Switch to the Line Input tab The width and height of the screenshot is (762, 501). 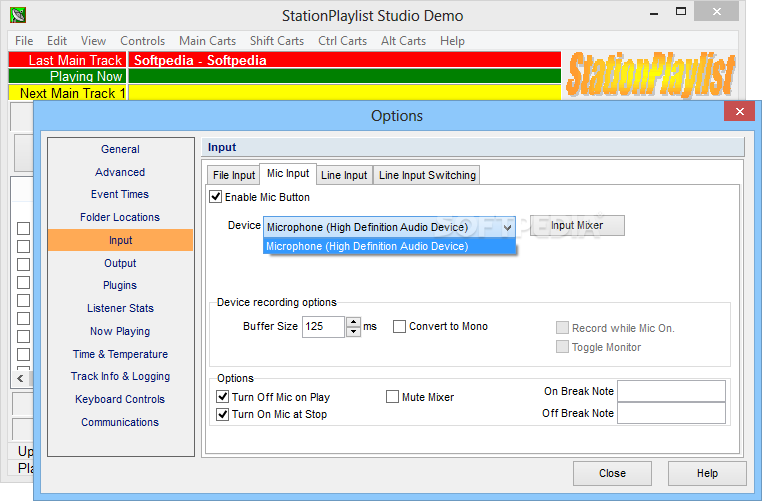(x=344, y=175)
